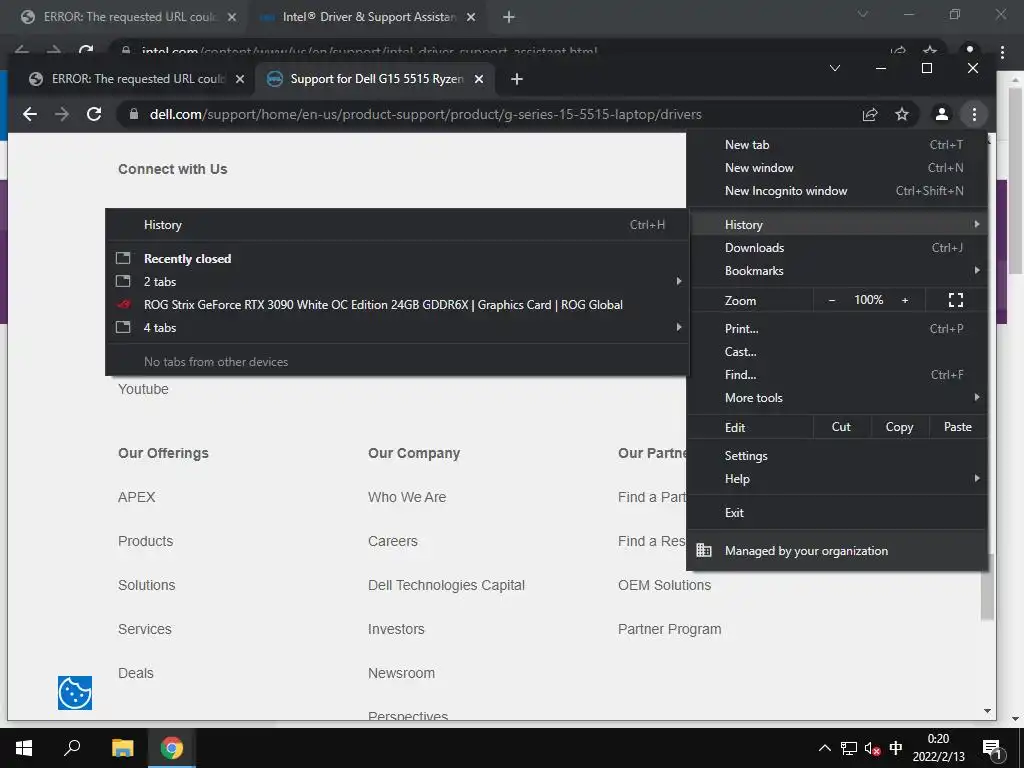This screenshot has width=1024, height=768.
Task: Close the Support for Dell G15 tab
Action: (479, 79)
